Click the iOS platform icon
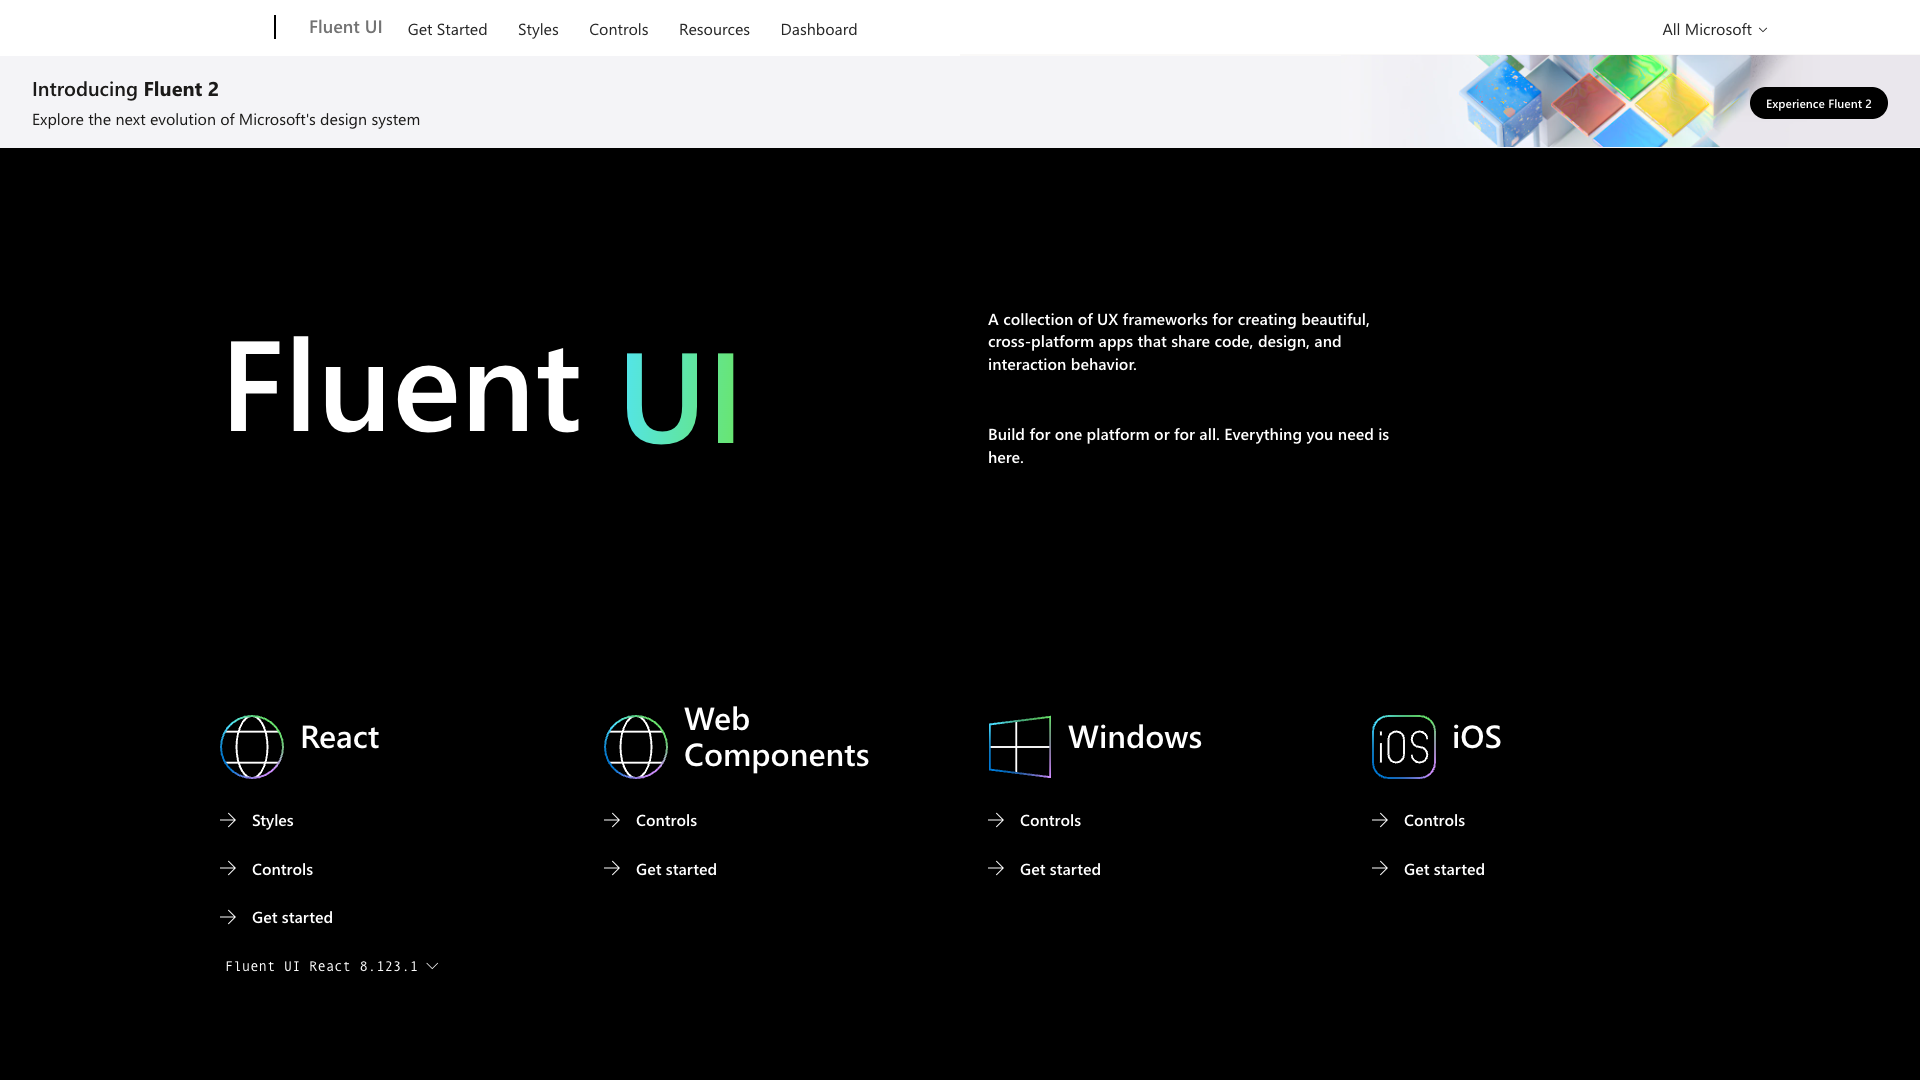Image resolution: width=1920 pixels, height=1080 pixels. (1404, 746)
